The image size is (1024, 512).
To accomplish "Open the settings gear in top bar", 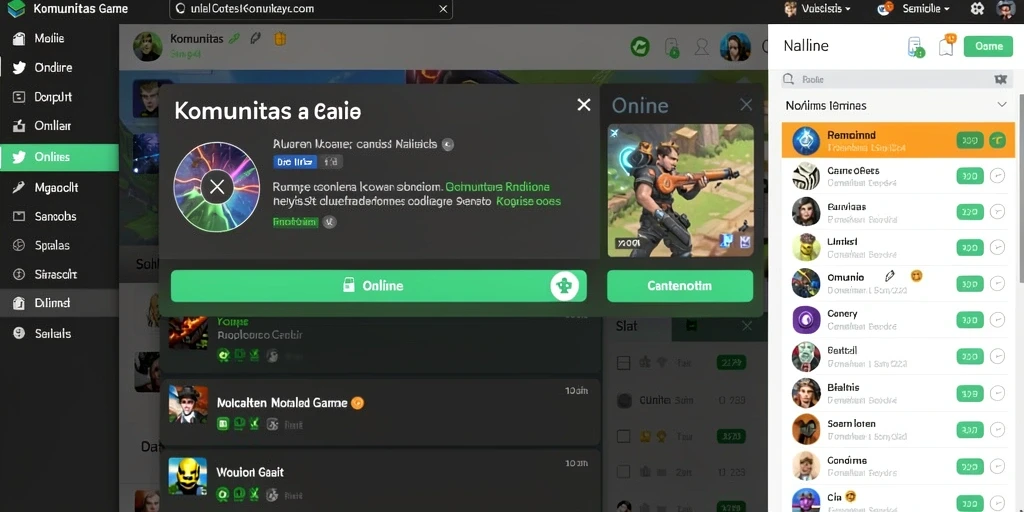I will (x=977, y=8).
